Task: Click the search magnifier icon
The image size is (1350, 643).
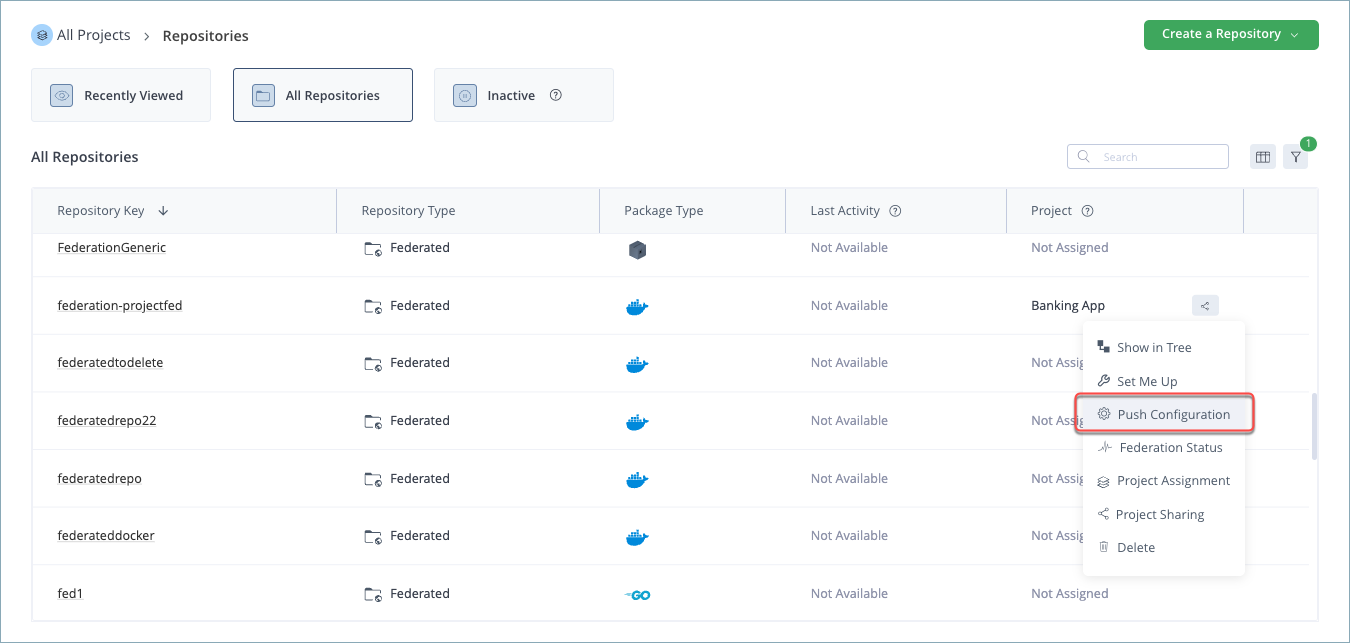Action: pyautogui.click(x=1084, y=157)
